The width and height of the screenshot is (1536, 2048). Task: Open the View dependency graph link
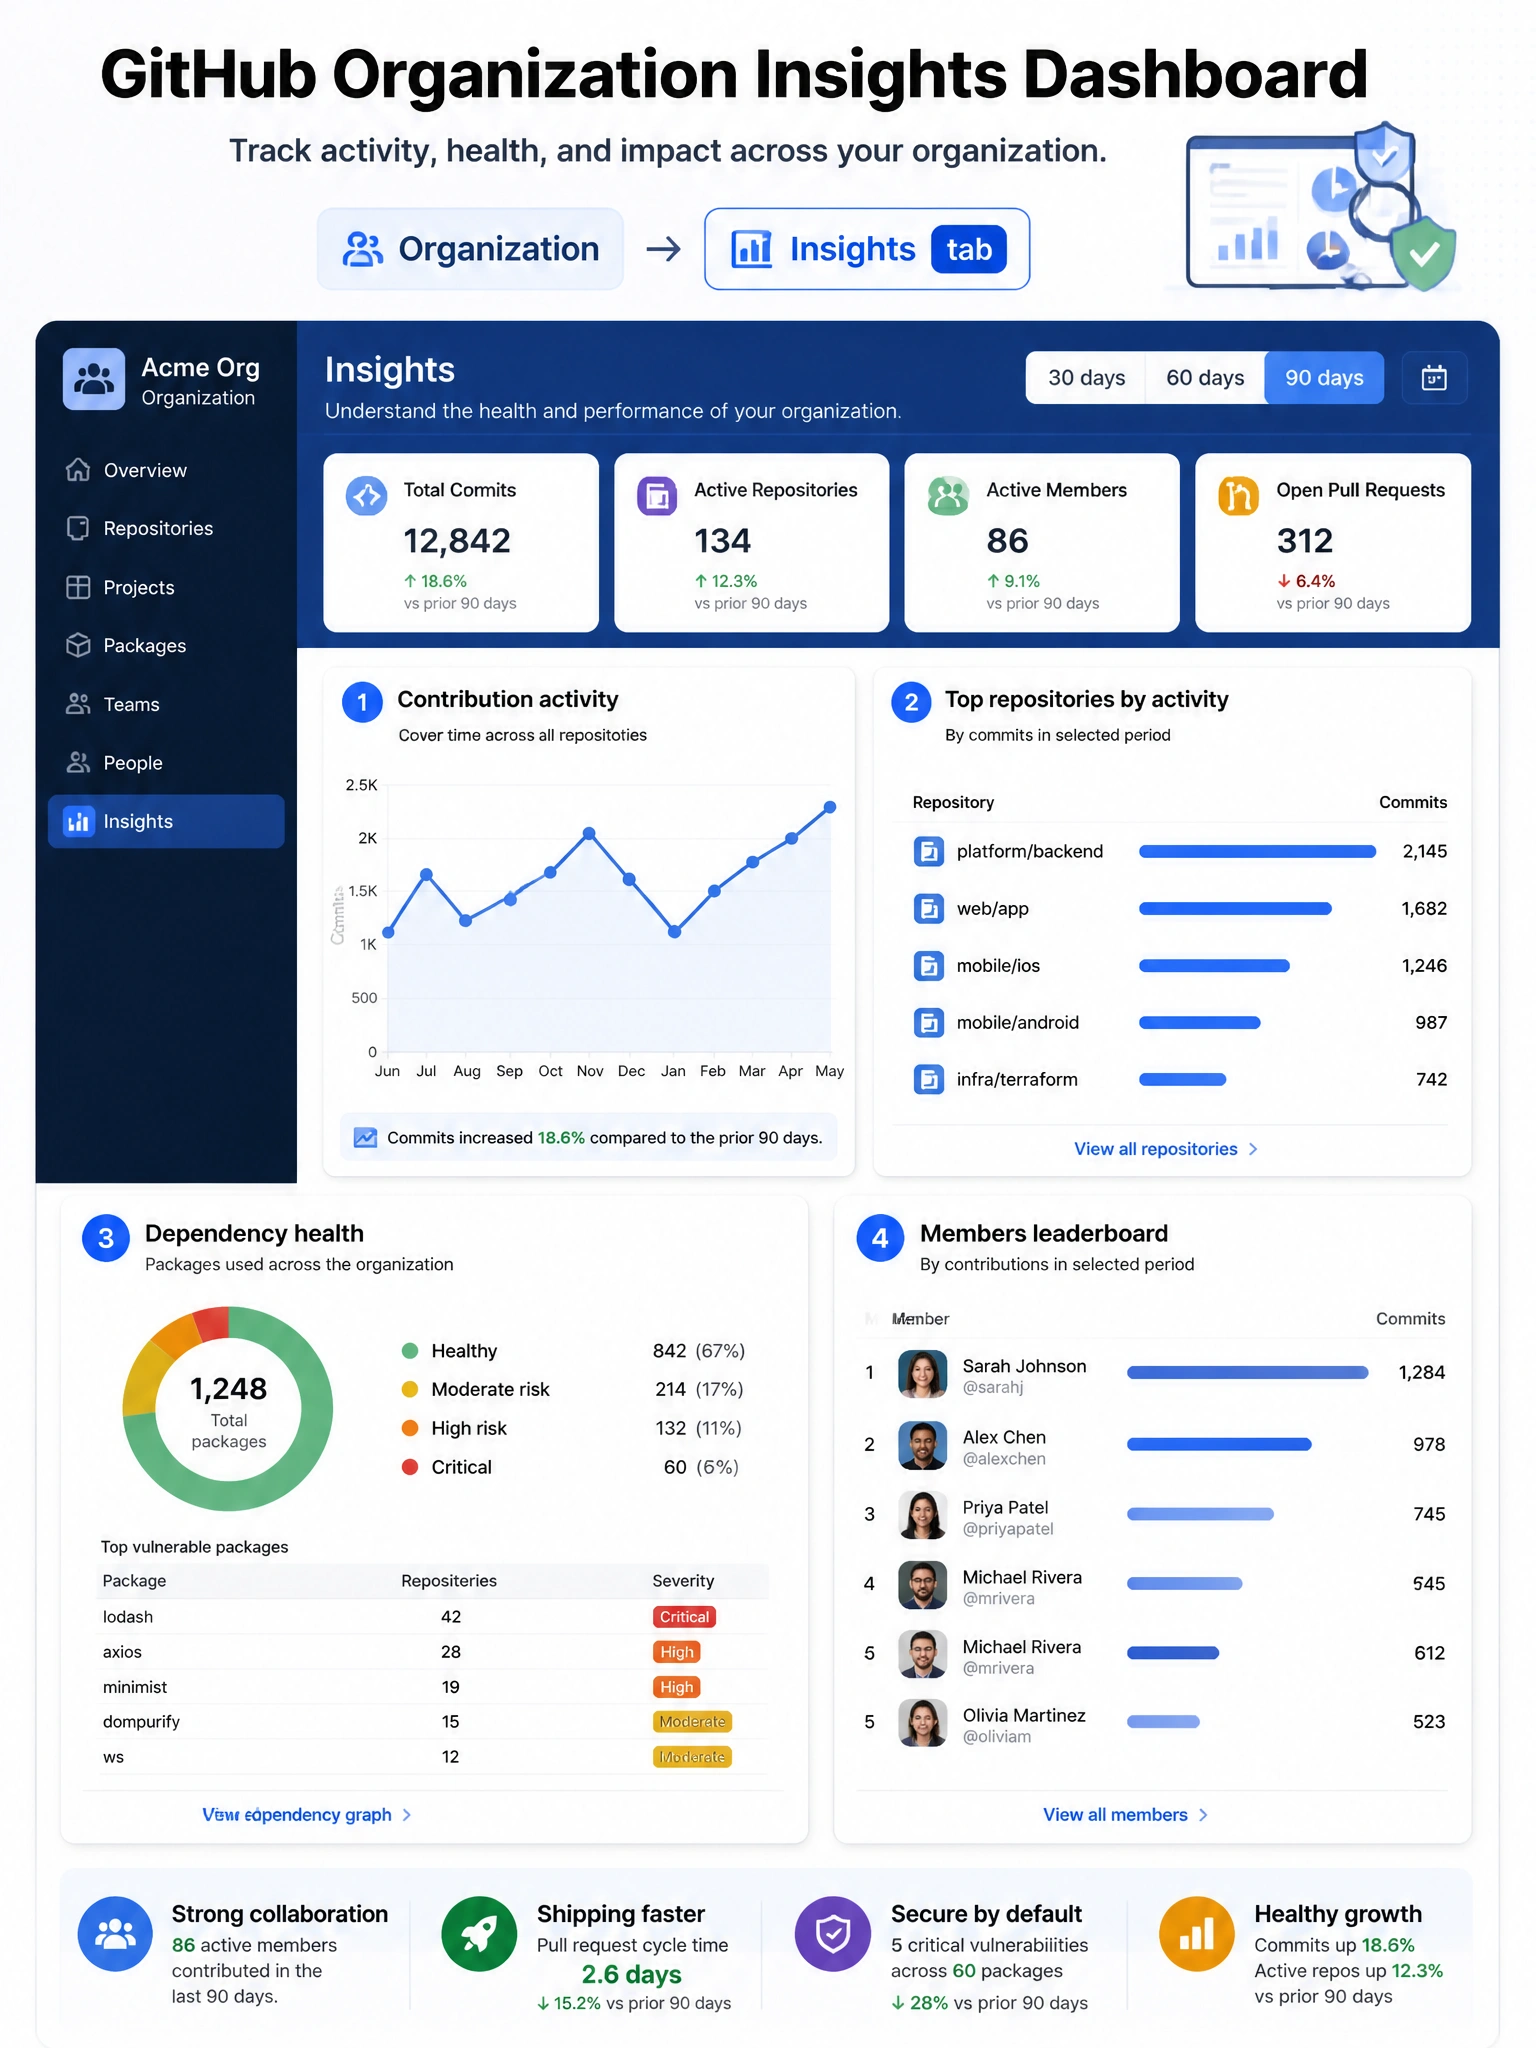point(297,1815)
